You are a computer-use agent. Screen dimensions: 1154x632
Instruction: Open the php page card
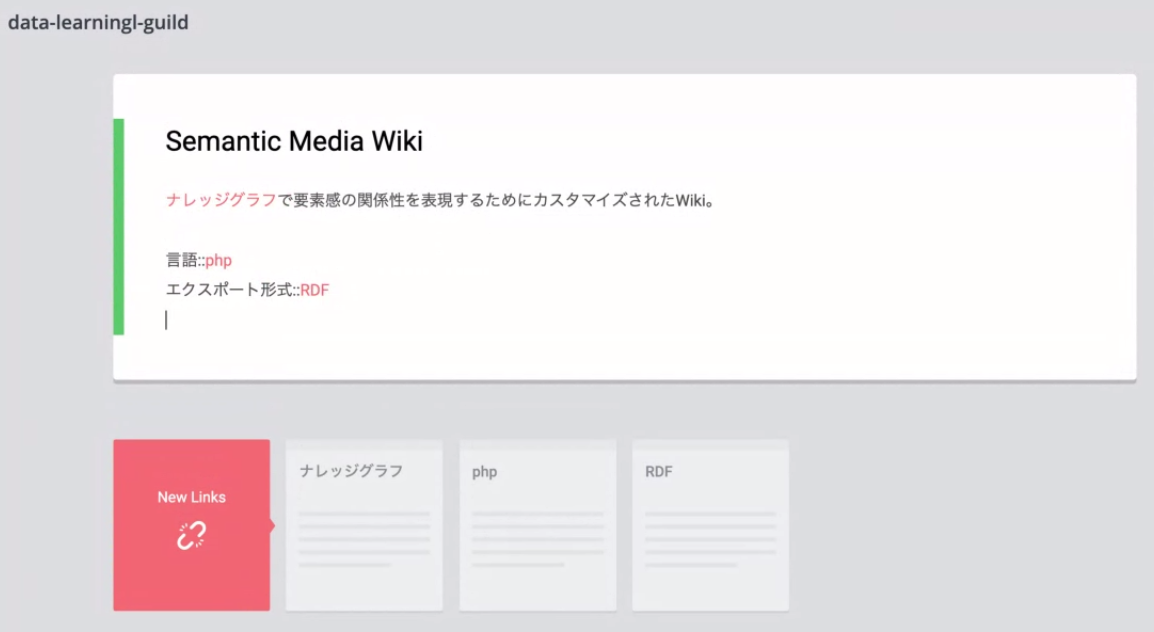[538, 525]
